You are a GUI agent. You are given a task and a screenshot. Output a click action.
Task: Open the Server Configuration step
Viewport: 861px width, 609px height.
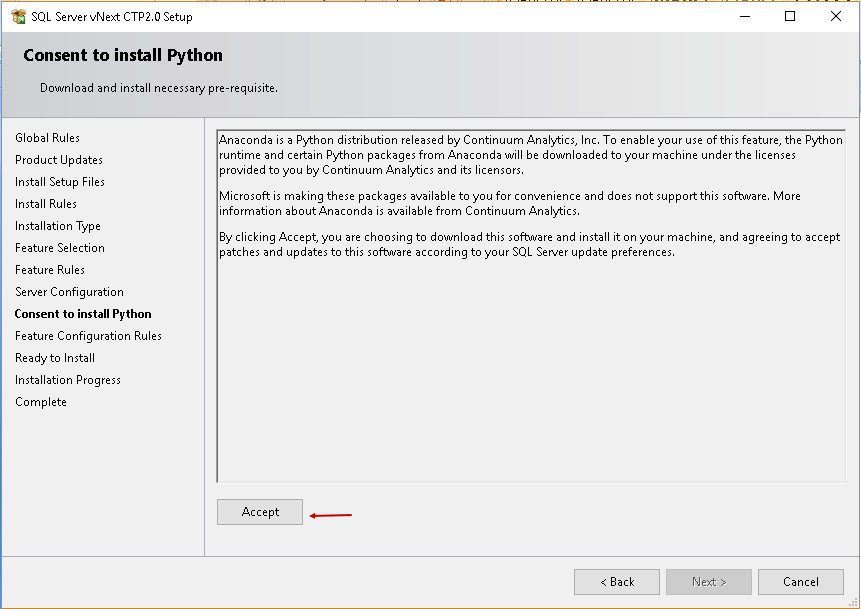tap(69, 292)
